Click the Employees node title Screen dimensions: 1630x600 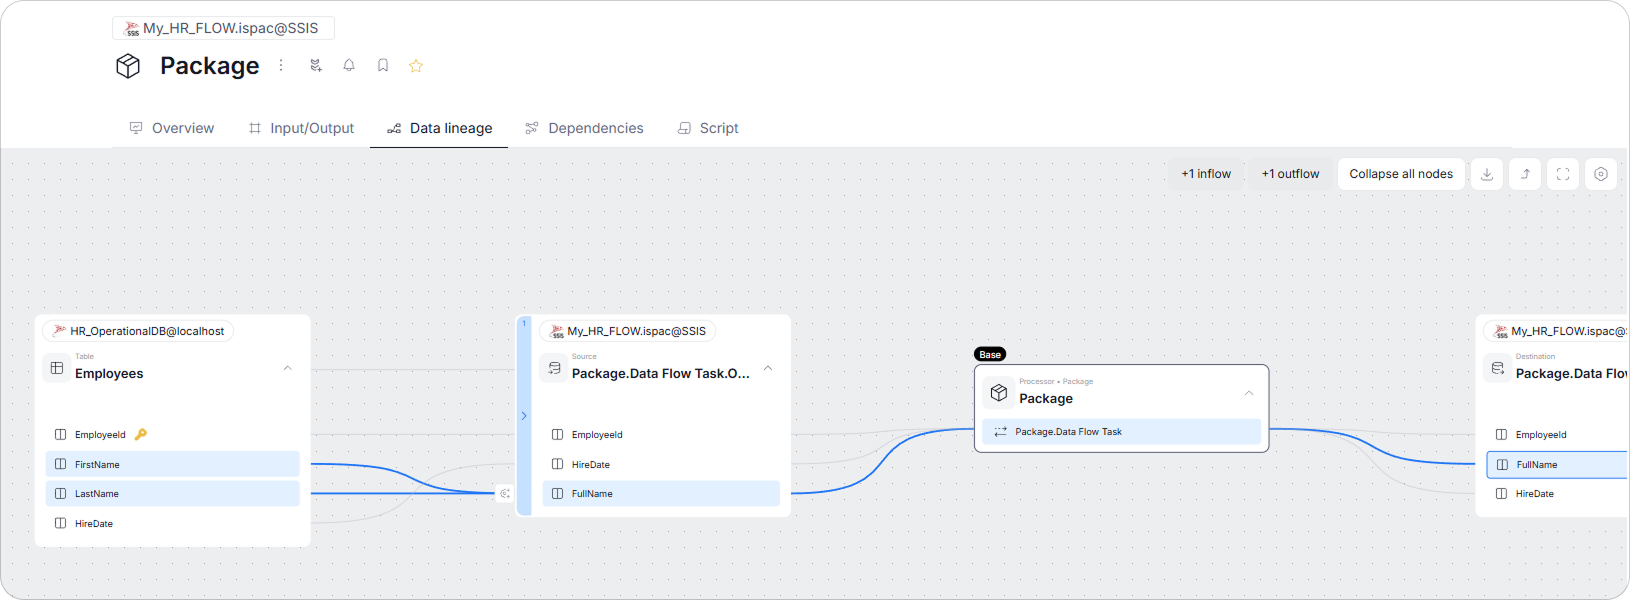pos(109,373)
